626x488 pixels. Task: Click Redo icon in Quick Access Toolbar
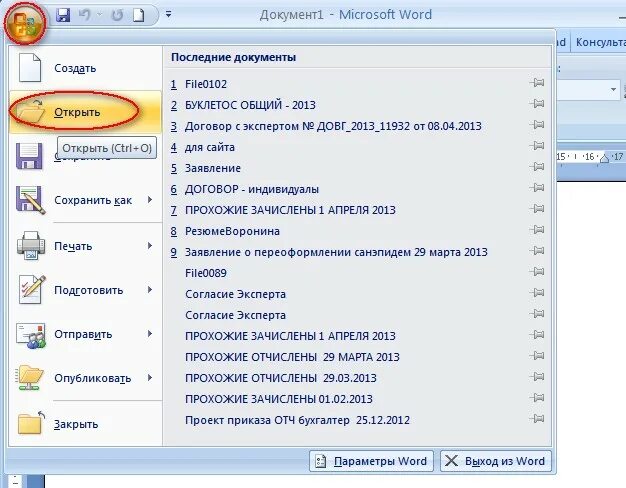[x=117, y=15]
